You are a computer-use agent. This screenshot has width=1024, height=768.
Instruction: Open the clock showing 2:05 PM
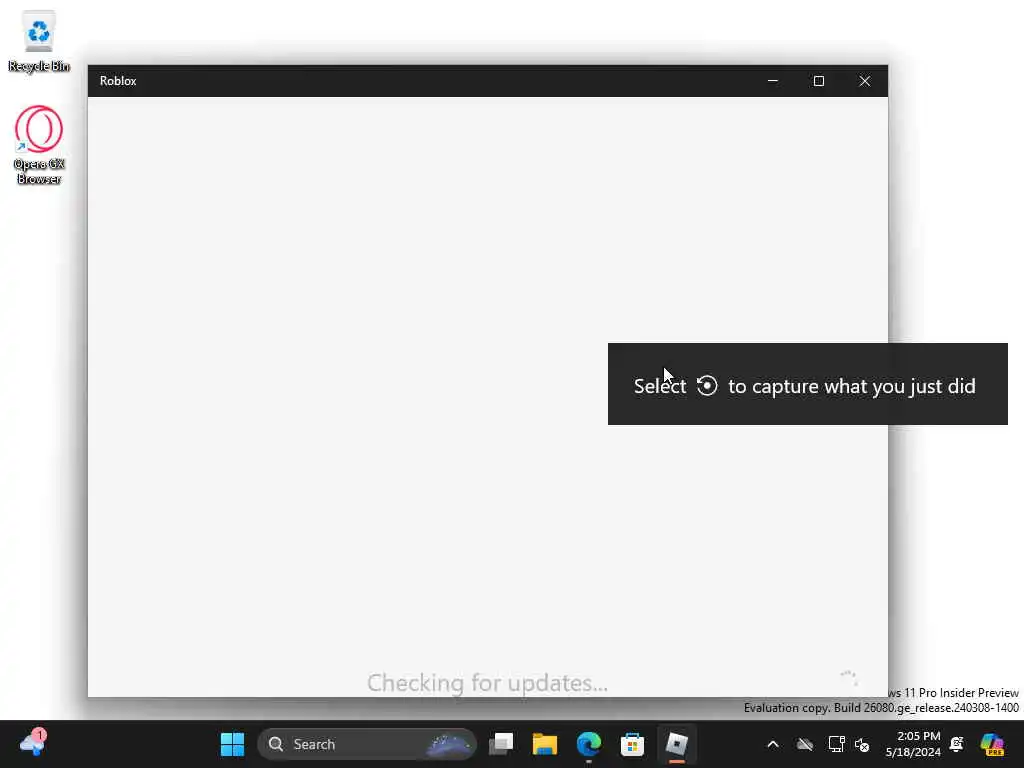point(913,744)
